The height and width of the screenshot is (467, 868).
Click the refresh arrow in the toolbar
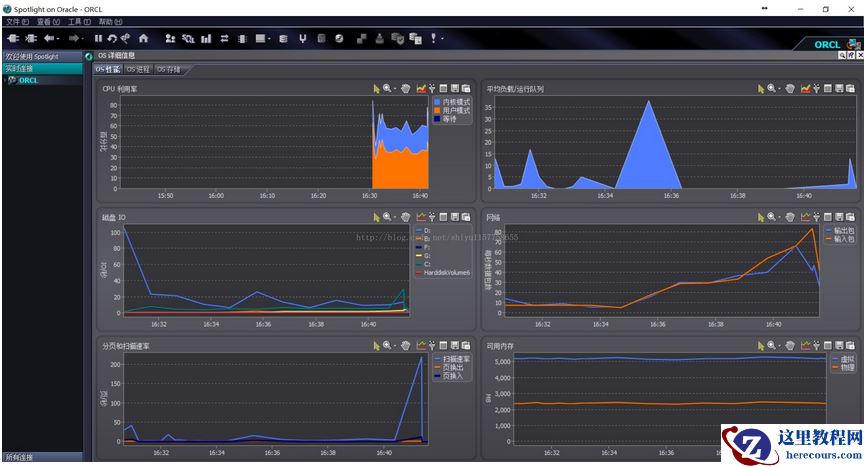pyautogui.click(x=112, y=38)
